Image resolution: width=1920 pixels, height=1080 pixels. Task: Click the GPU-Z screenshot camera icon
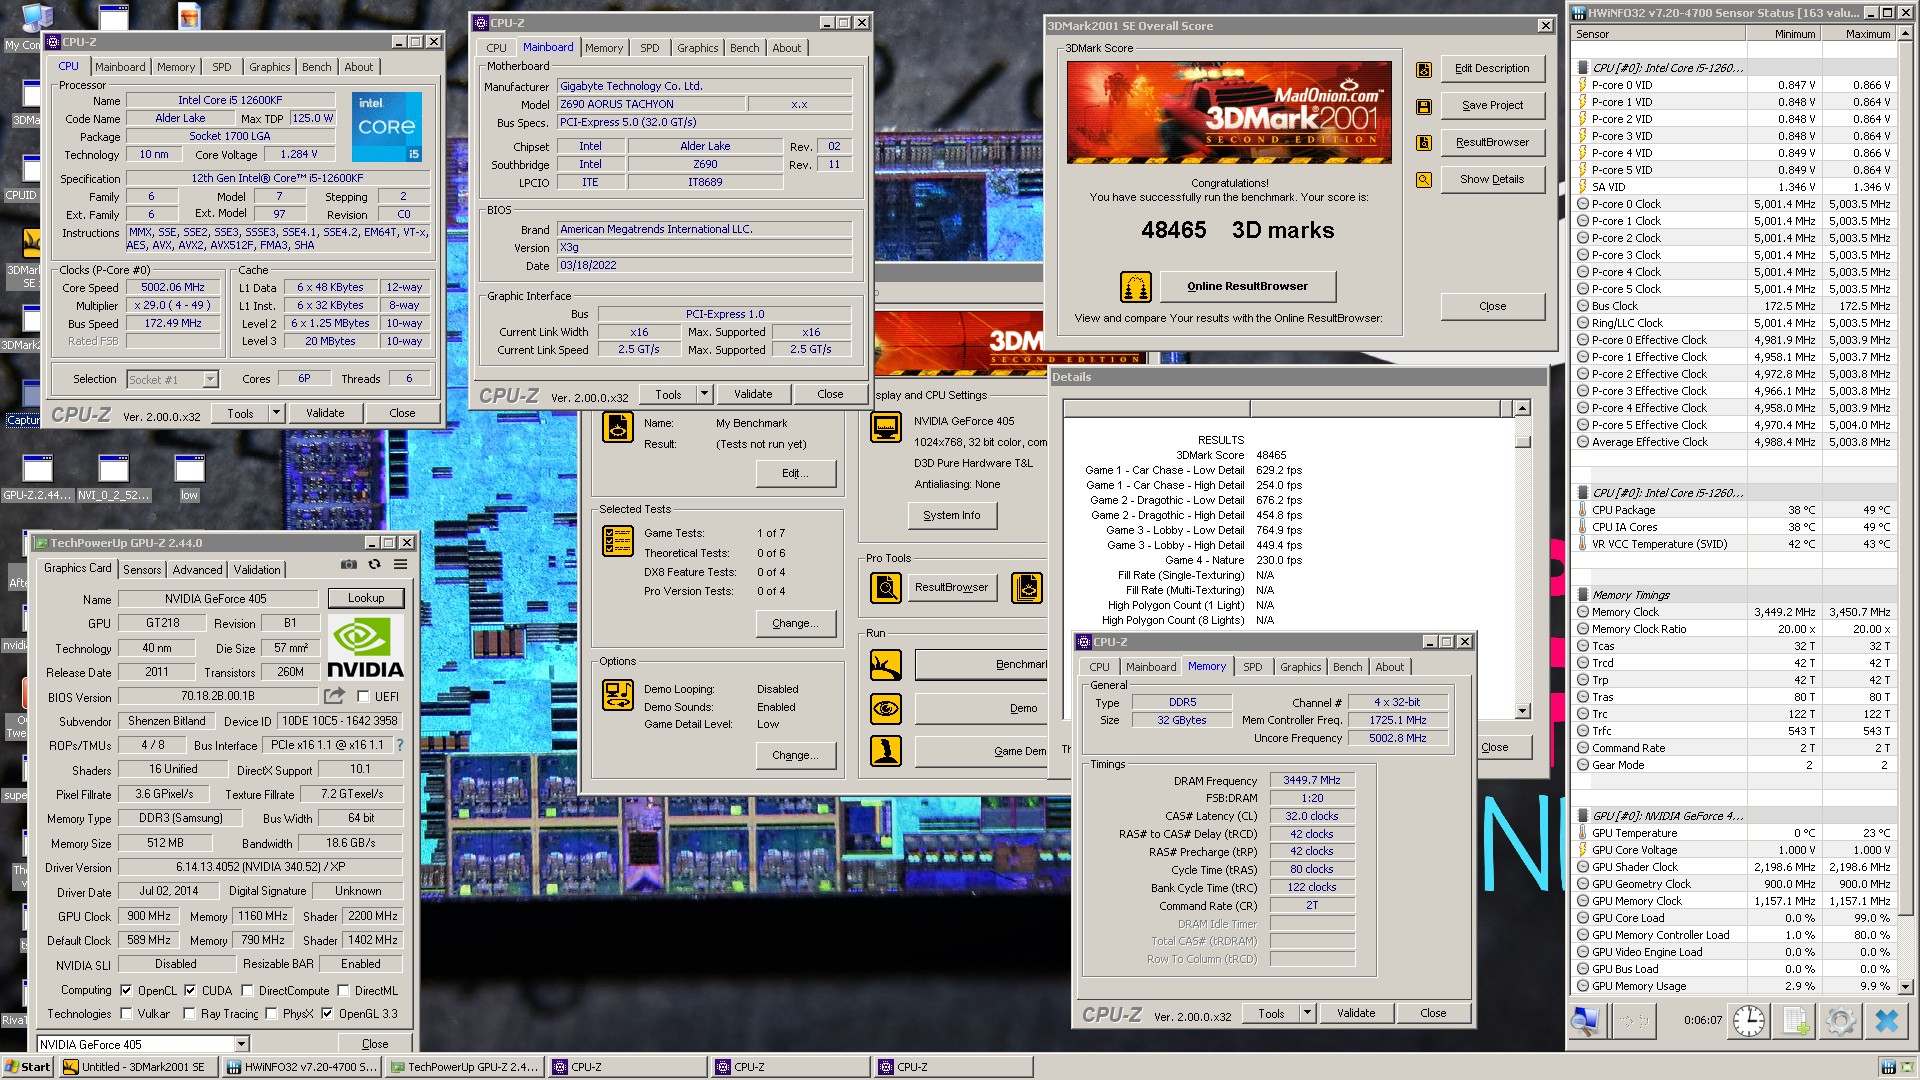pyautogui.click(x=348, y=565)
